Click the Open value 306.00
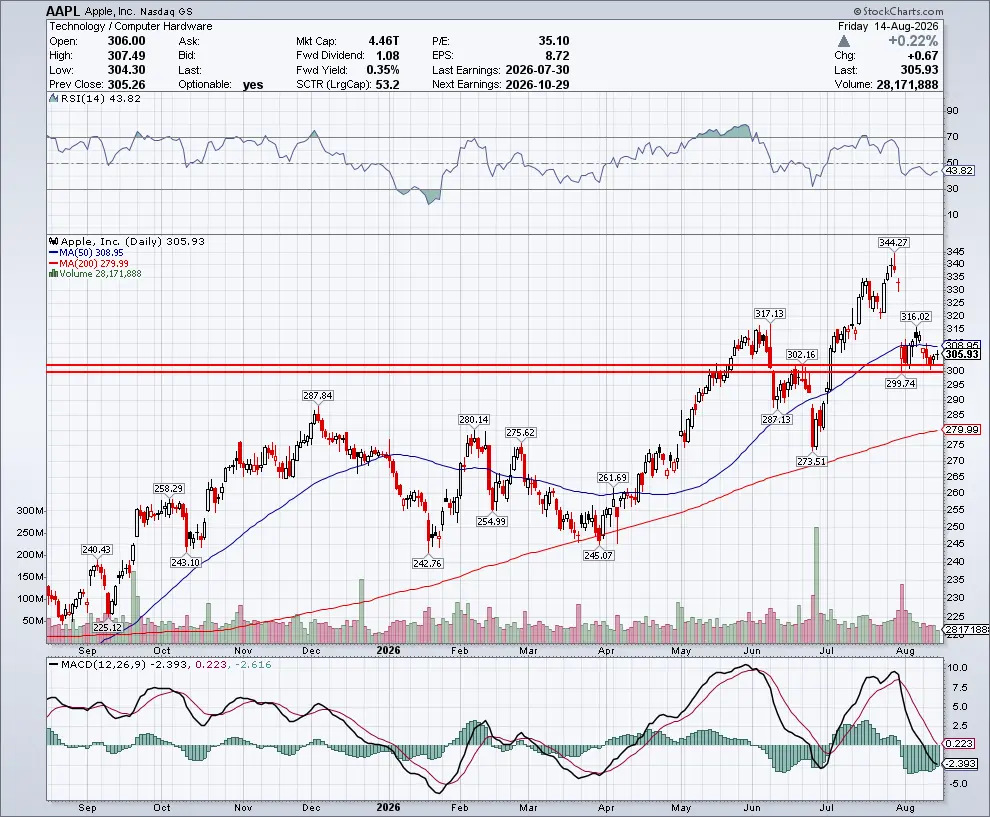990x817 pixels. click(x=126, y=41)
